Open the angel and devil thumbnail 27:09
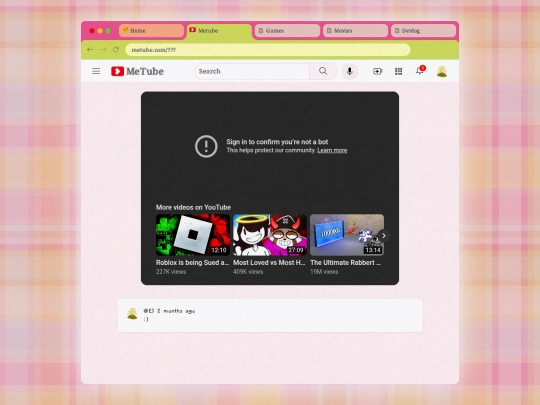The image size is (540, 405). point(270,235)
